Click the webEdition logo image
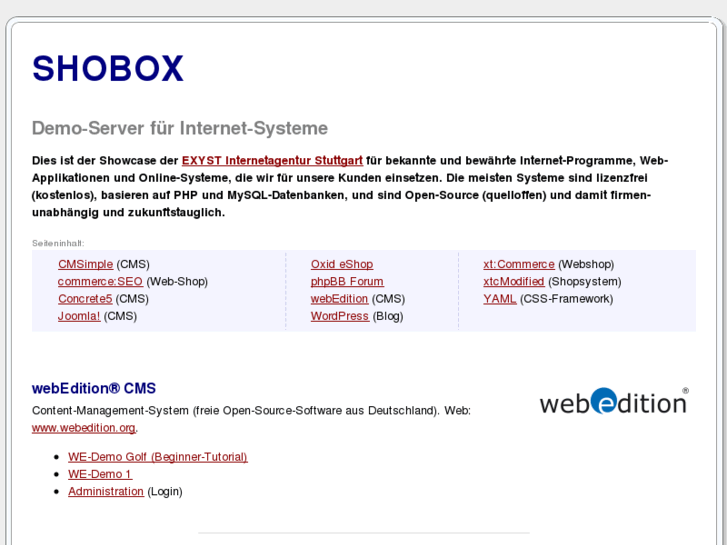Screen dimensions: 727x545 pyautogui.click(x=614, y=401)
